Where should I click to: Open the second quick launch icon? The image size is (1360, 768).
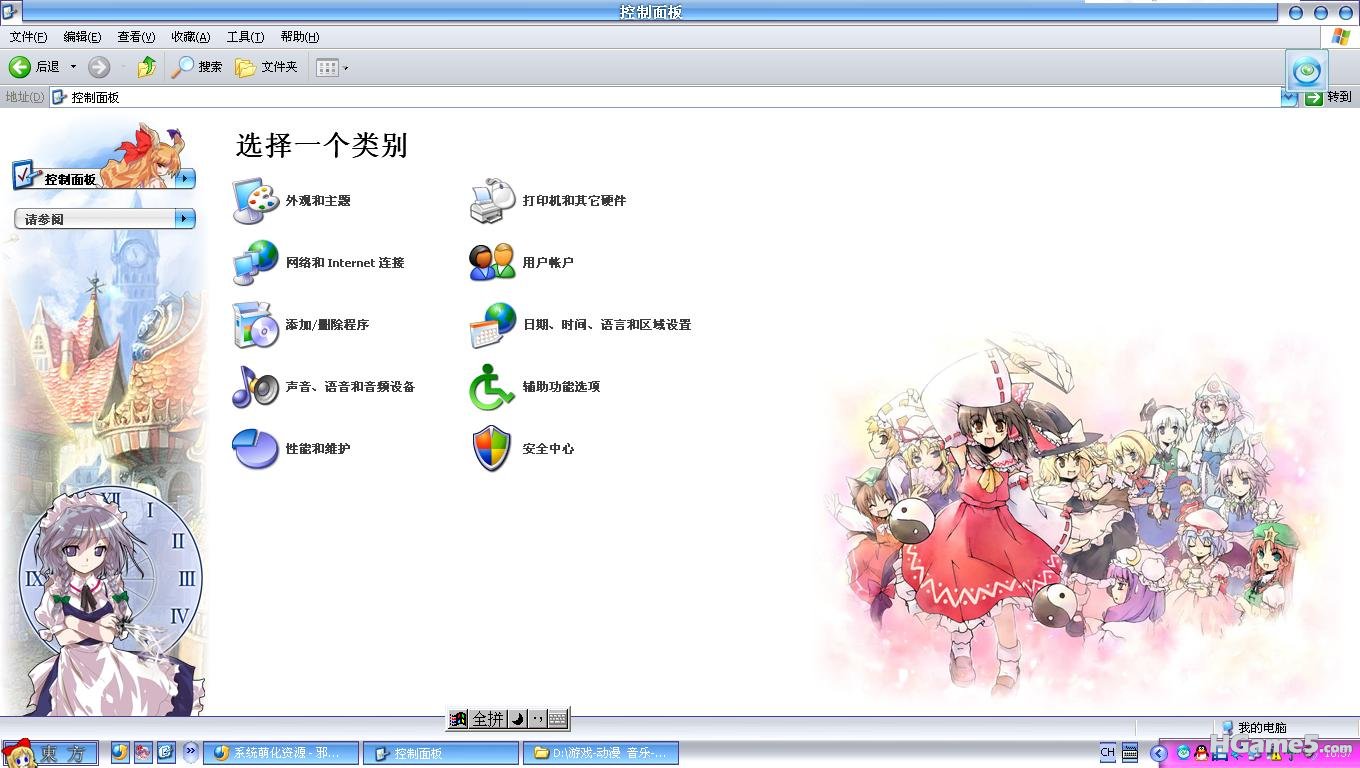pos(143,752)
